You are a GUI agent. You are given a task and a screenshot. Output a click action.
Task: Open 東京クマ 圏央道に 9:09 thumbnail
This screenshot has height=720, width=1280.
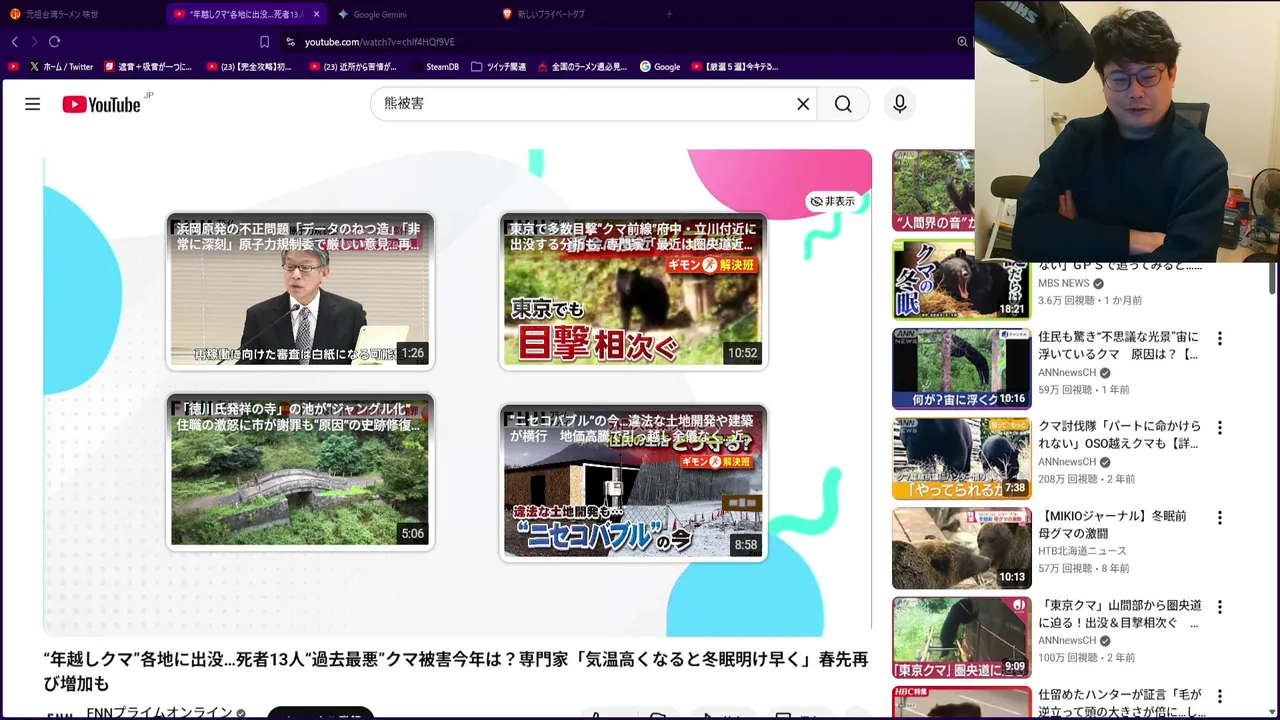[961, 637]
